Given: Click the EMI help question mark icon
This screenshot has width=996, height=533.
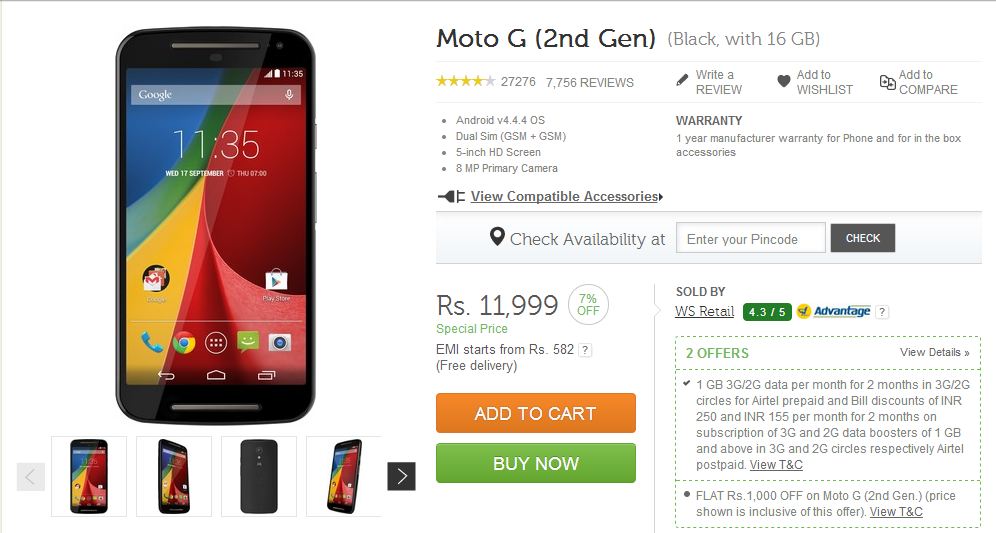Looking at the screenshot, I should (x=585, y=350).
